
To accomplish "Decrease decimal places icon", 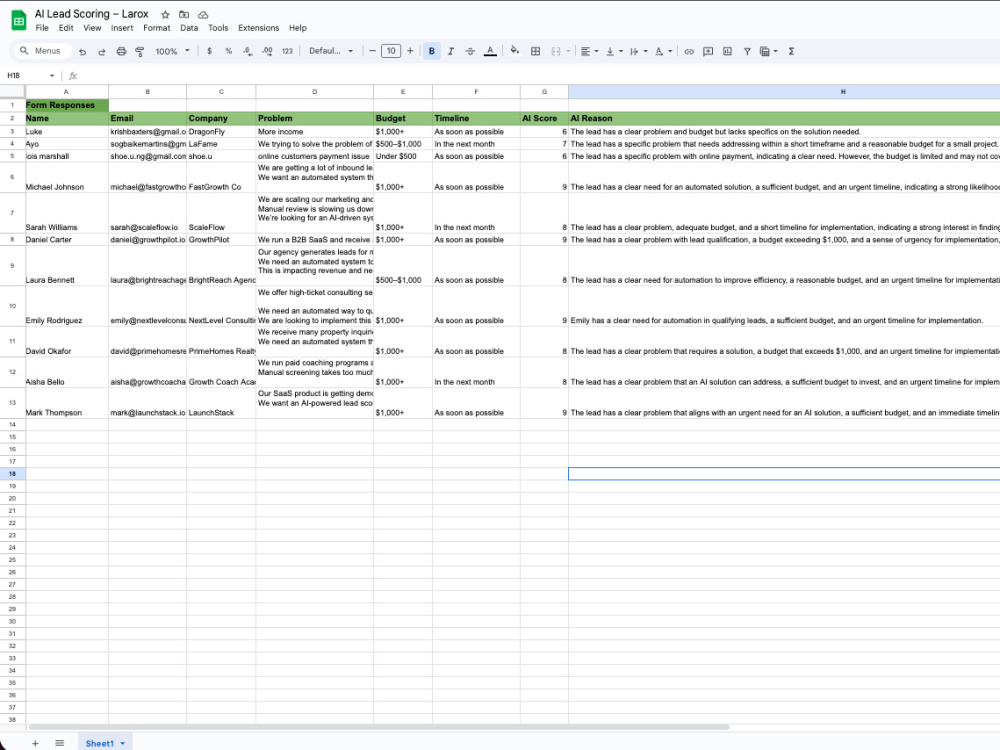I will 247,51.
